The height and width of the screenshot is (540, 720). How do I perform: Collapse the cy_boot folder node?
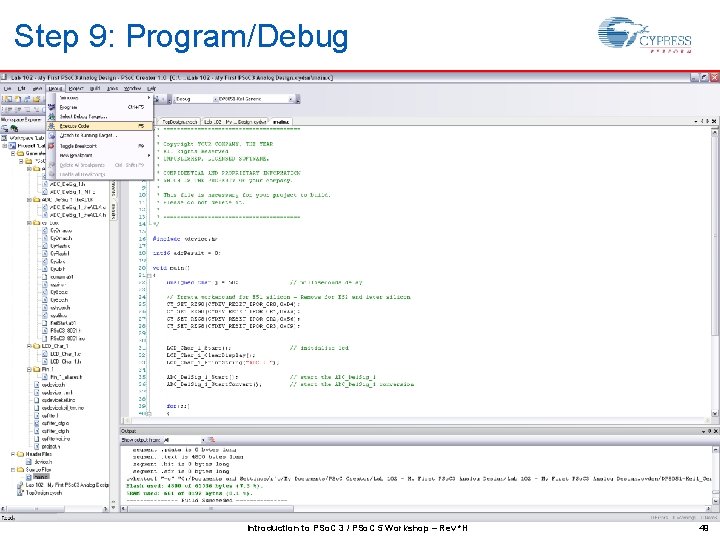click(x=29, y=223)
